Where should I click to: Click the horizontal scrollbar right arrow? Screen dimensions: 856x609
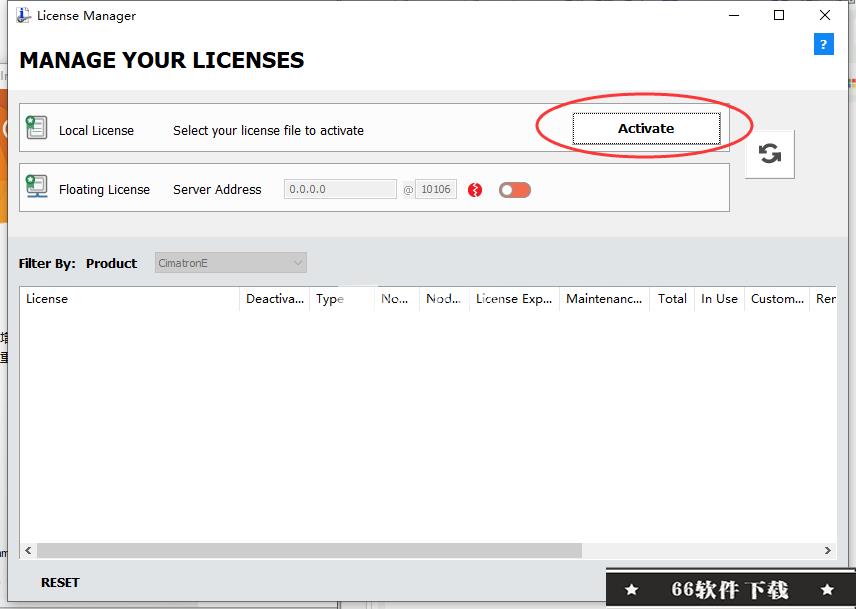point(828,551)
